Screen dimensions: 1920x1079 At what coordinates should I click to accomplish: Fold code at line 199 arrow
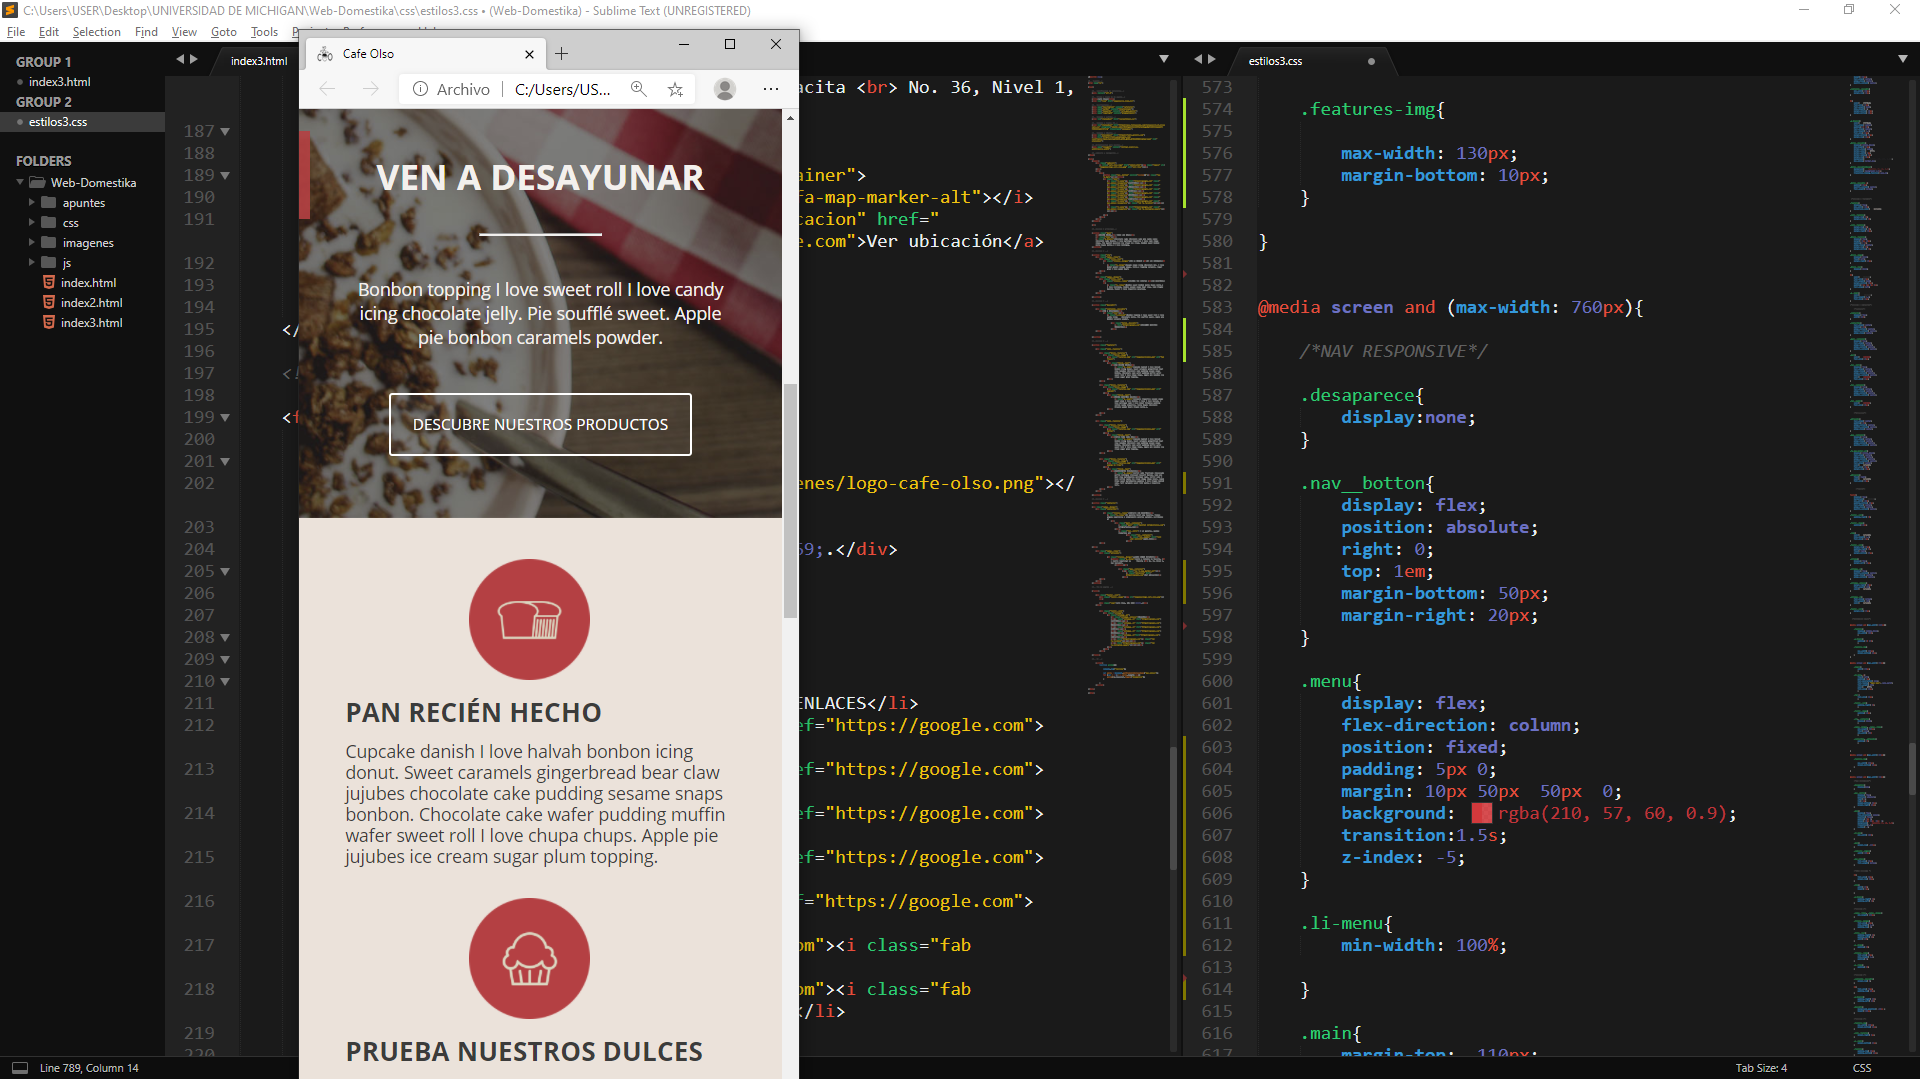[x=225, y=418]
